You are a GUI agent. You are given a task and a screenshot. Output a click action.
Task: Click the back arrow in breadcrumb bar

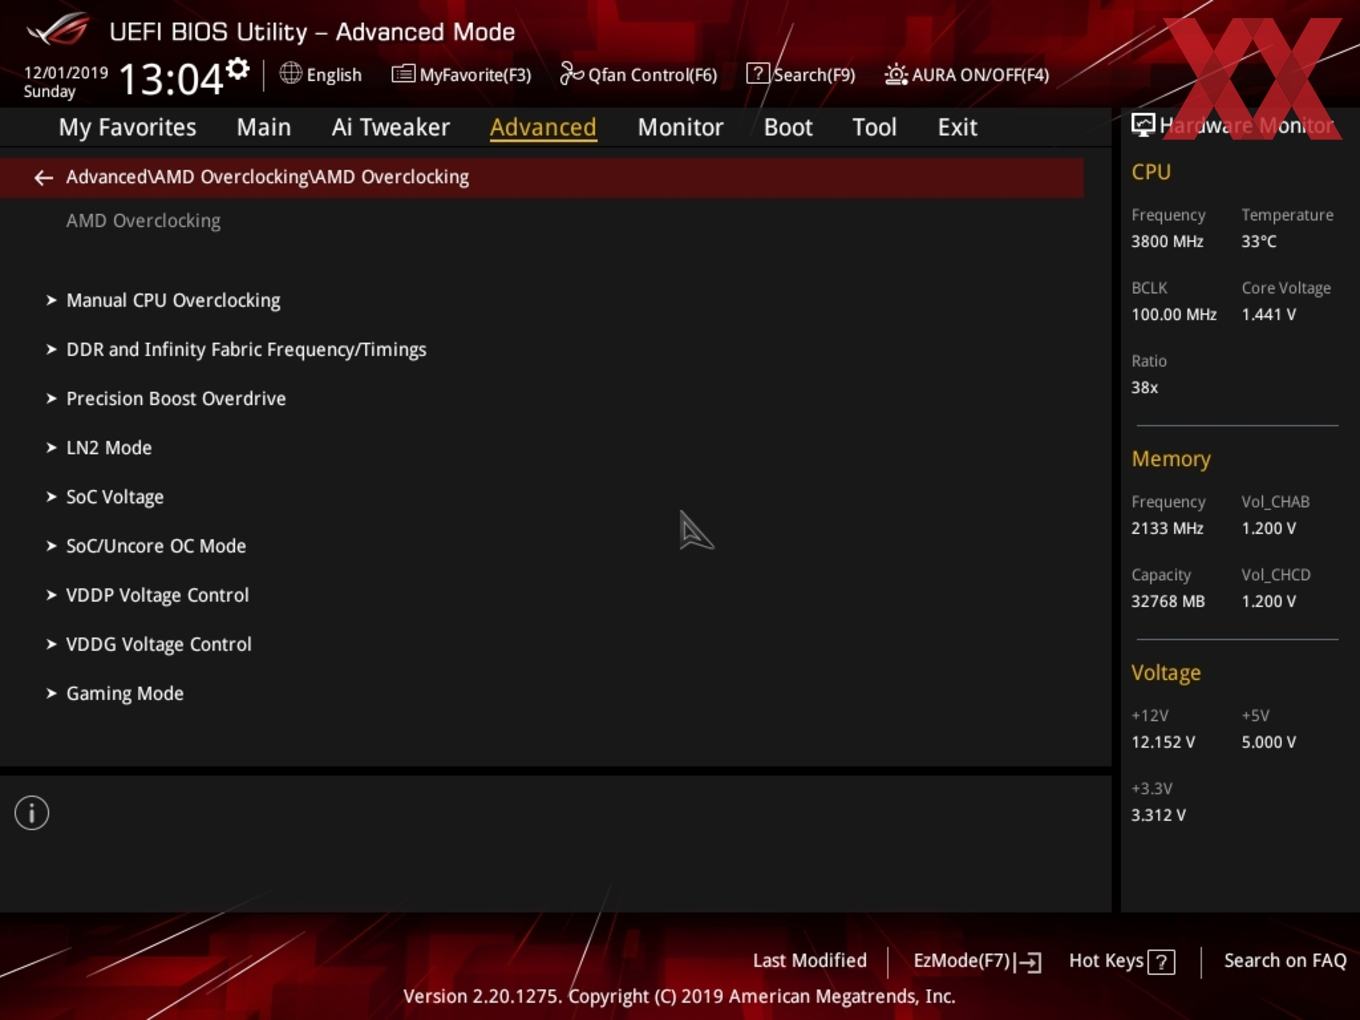pos(43,177)
